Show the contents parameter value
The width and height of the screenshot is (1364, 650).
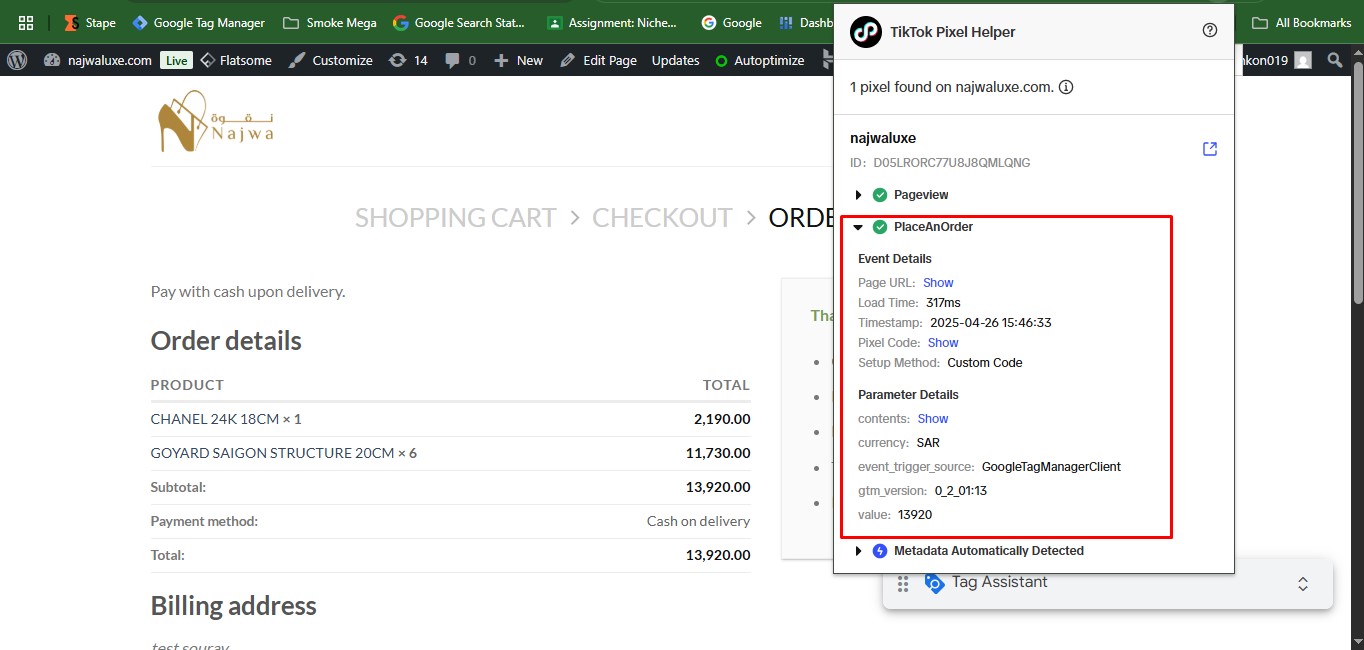(933, 419)
